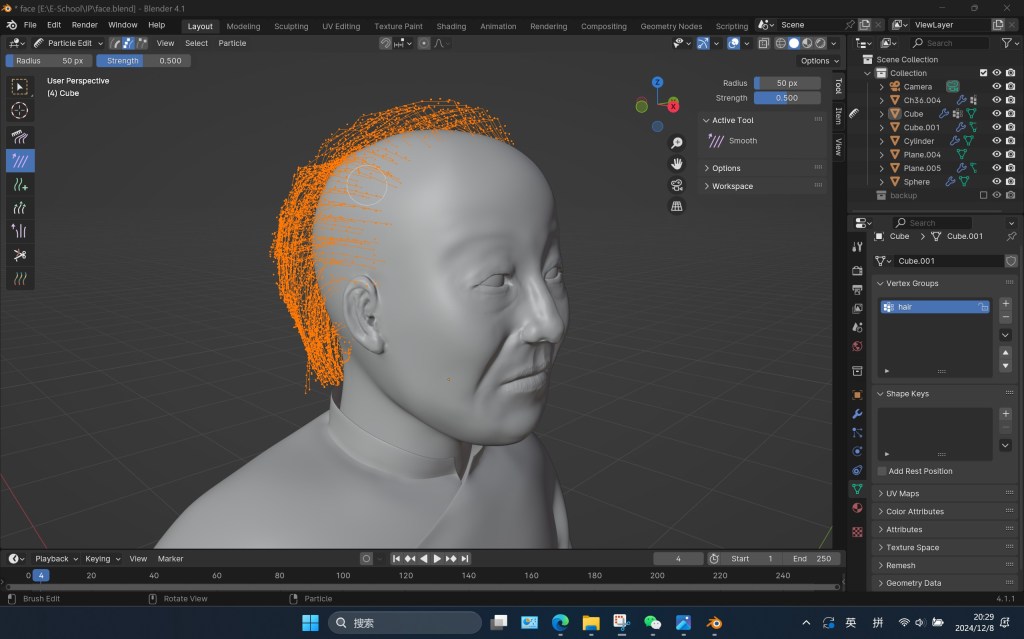Screen dimensions: 1024x639
Task: Click the Blender icon in taskbar
Action: 715,622
